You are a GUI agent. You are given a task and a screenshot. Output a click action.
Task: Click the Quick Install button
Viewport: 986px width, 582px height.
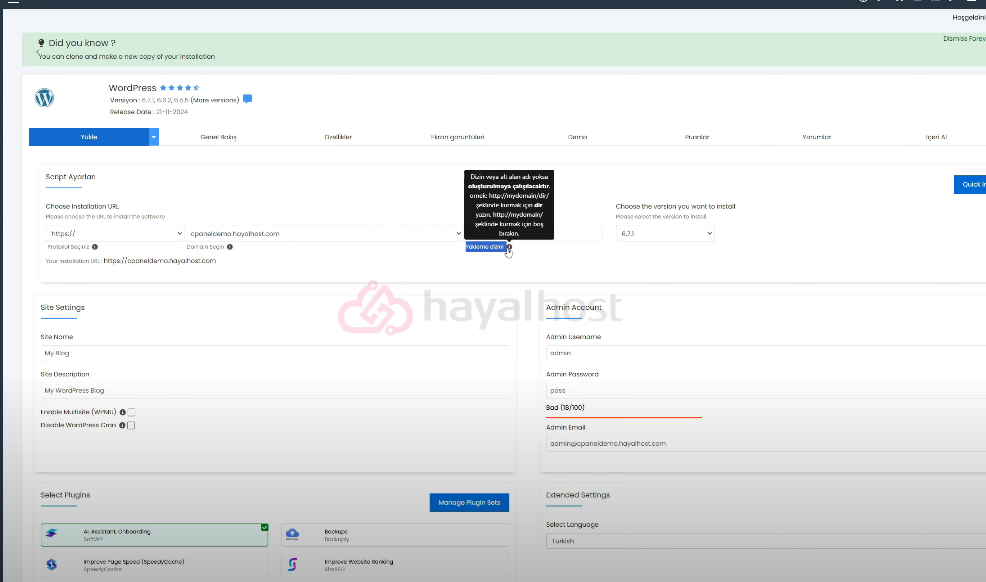tap(970, 185)
